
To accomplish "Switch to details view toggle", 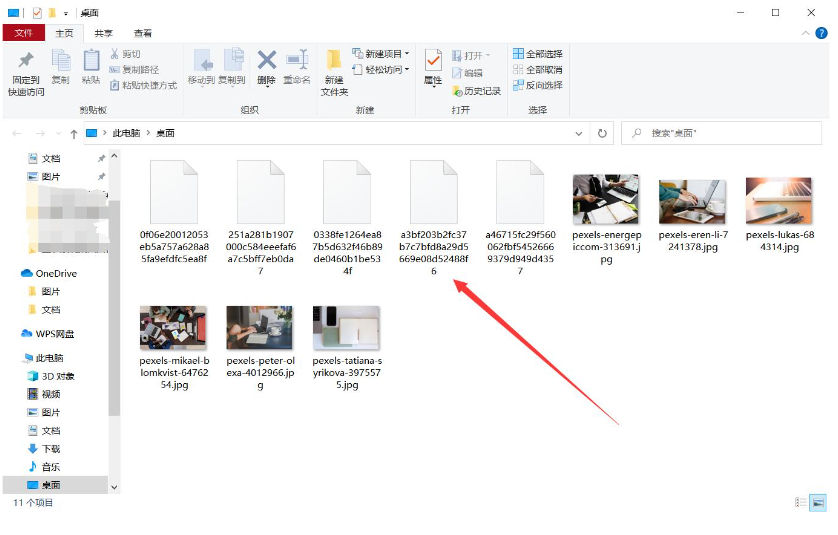I will tap(801, 502).
